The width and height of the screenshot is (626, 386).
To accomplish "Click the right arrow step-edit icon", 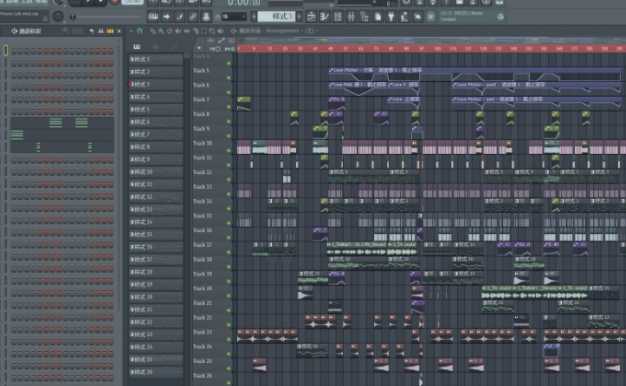I will click(166, 17).
